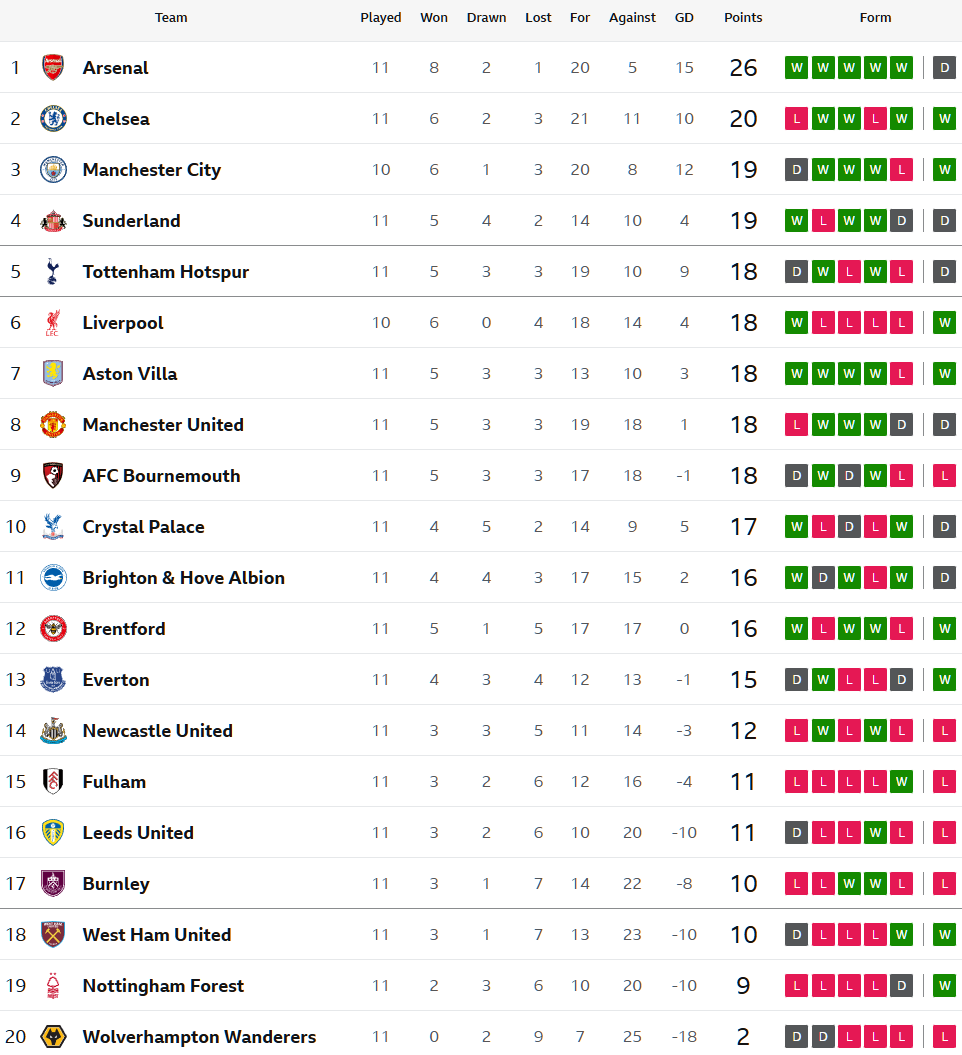Click the Manchester United badge icon
The width and height of the screenshot is (962, 1055).
click(53, 425)
